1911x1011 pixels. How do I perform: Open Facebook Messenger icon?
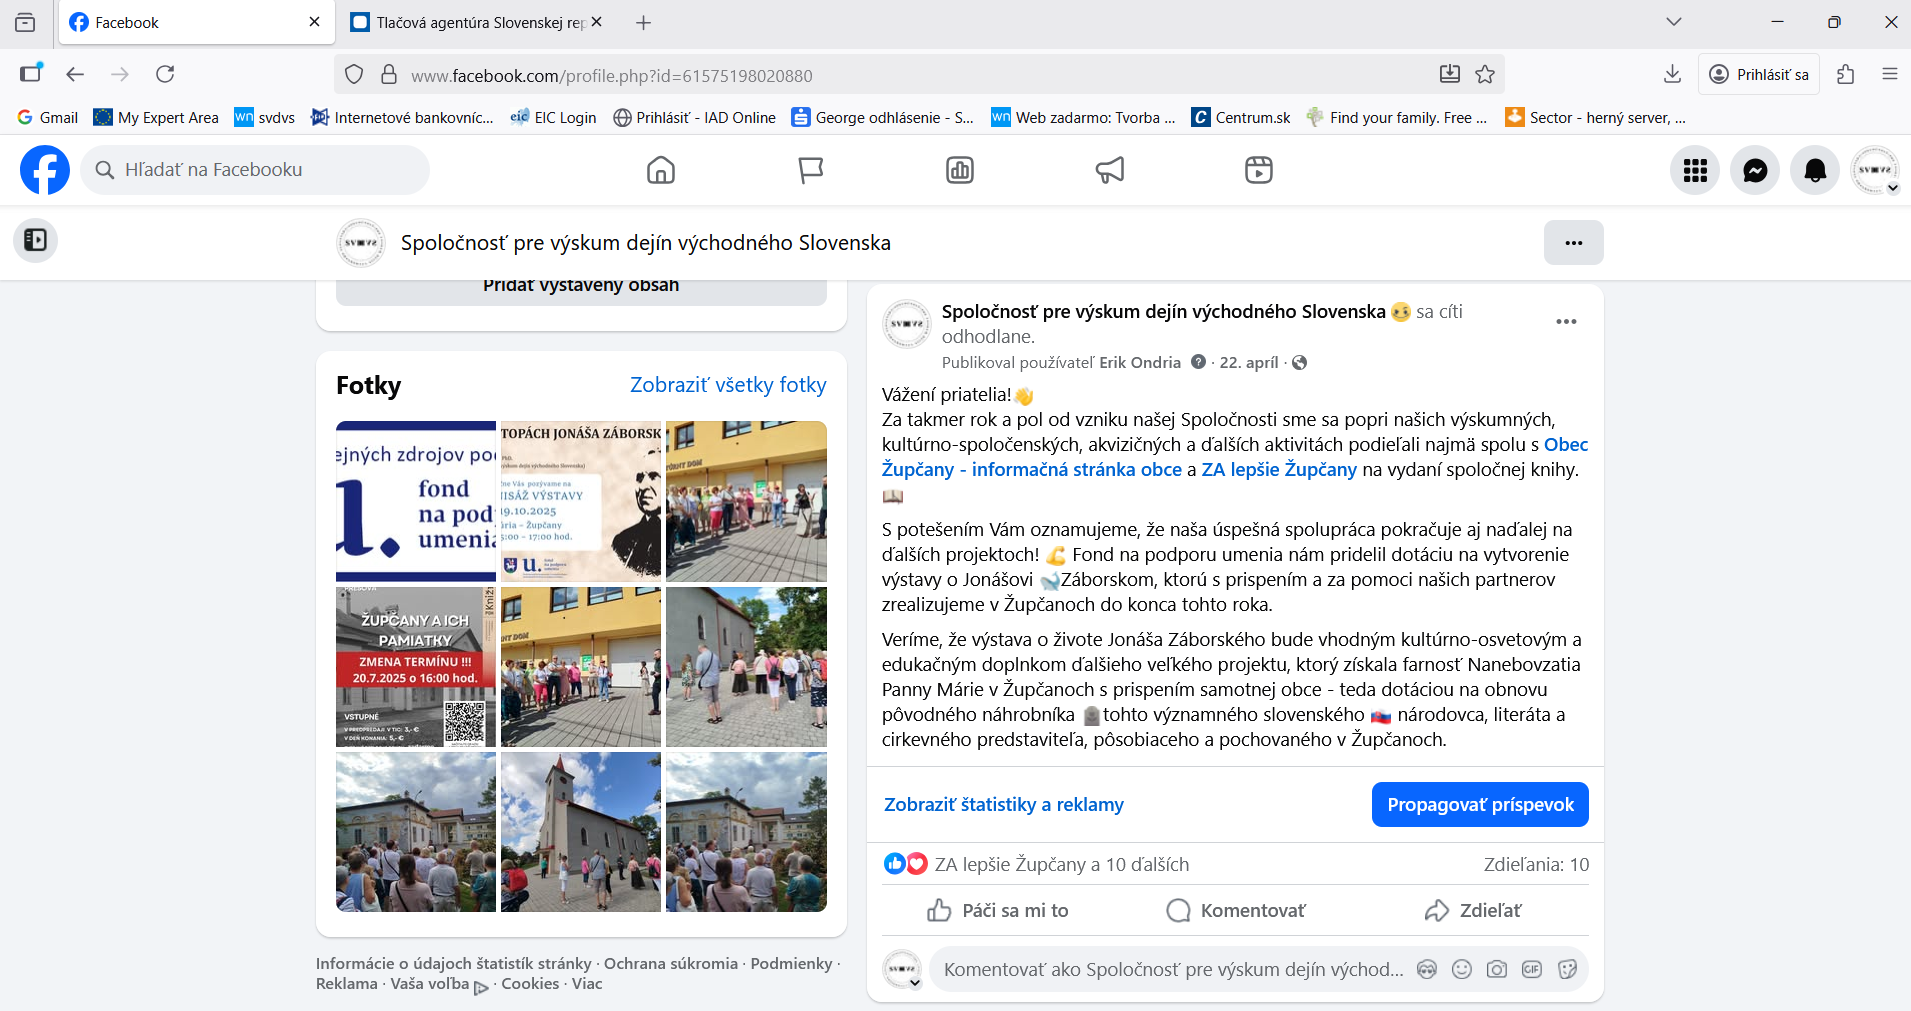1755,171
